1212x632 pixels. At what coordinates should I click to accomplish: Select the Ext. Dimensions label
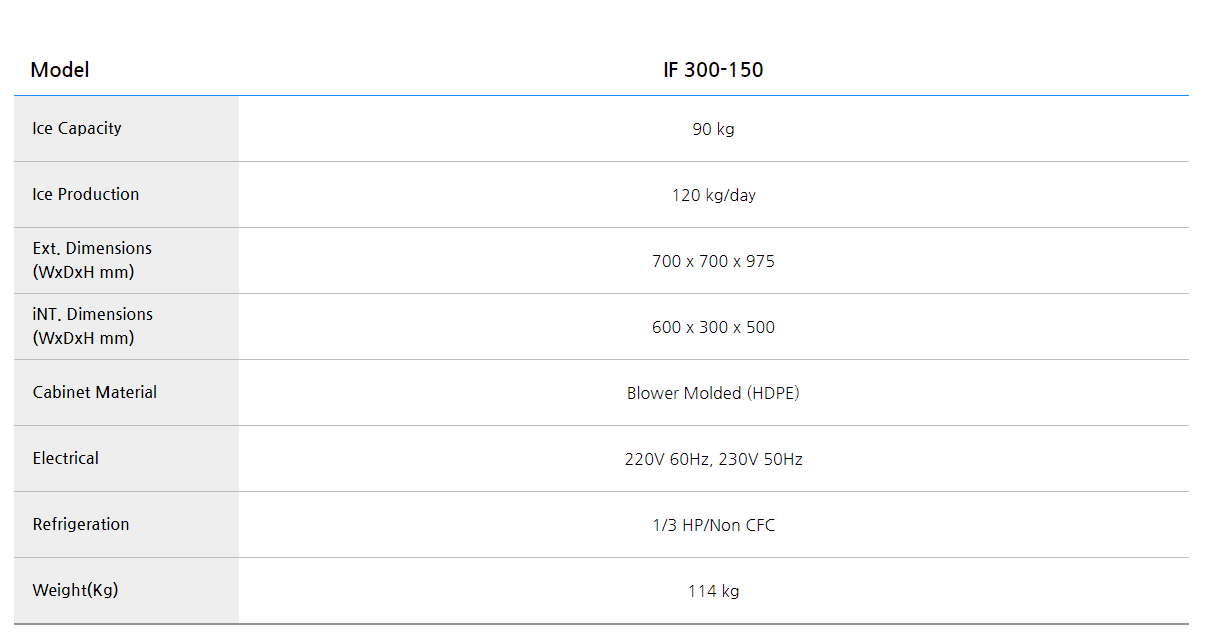coord(92,248)
